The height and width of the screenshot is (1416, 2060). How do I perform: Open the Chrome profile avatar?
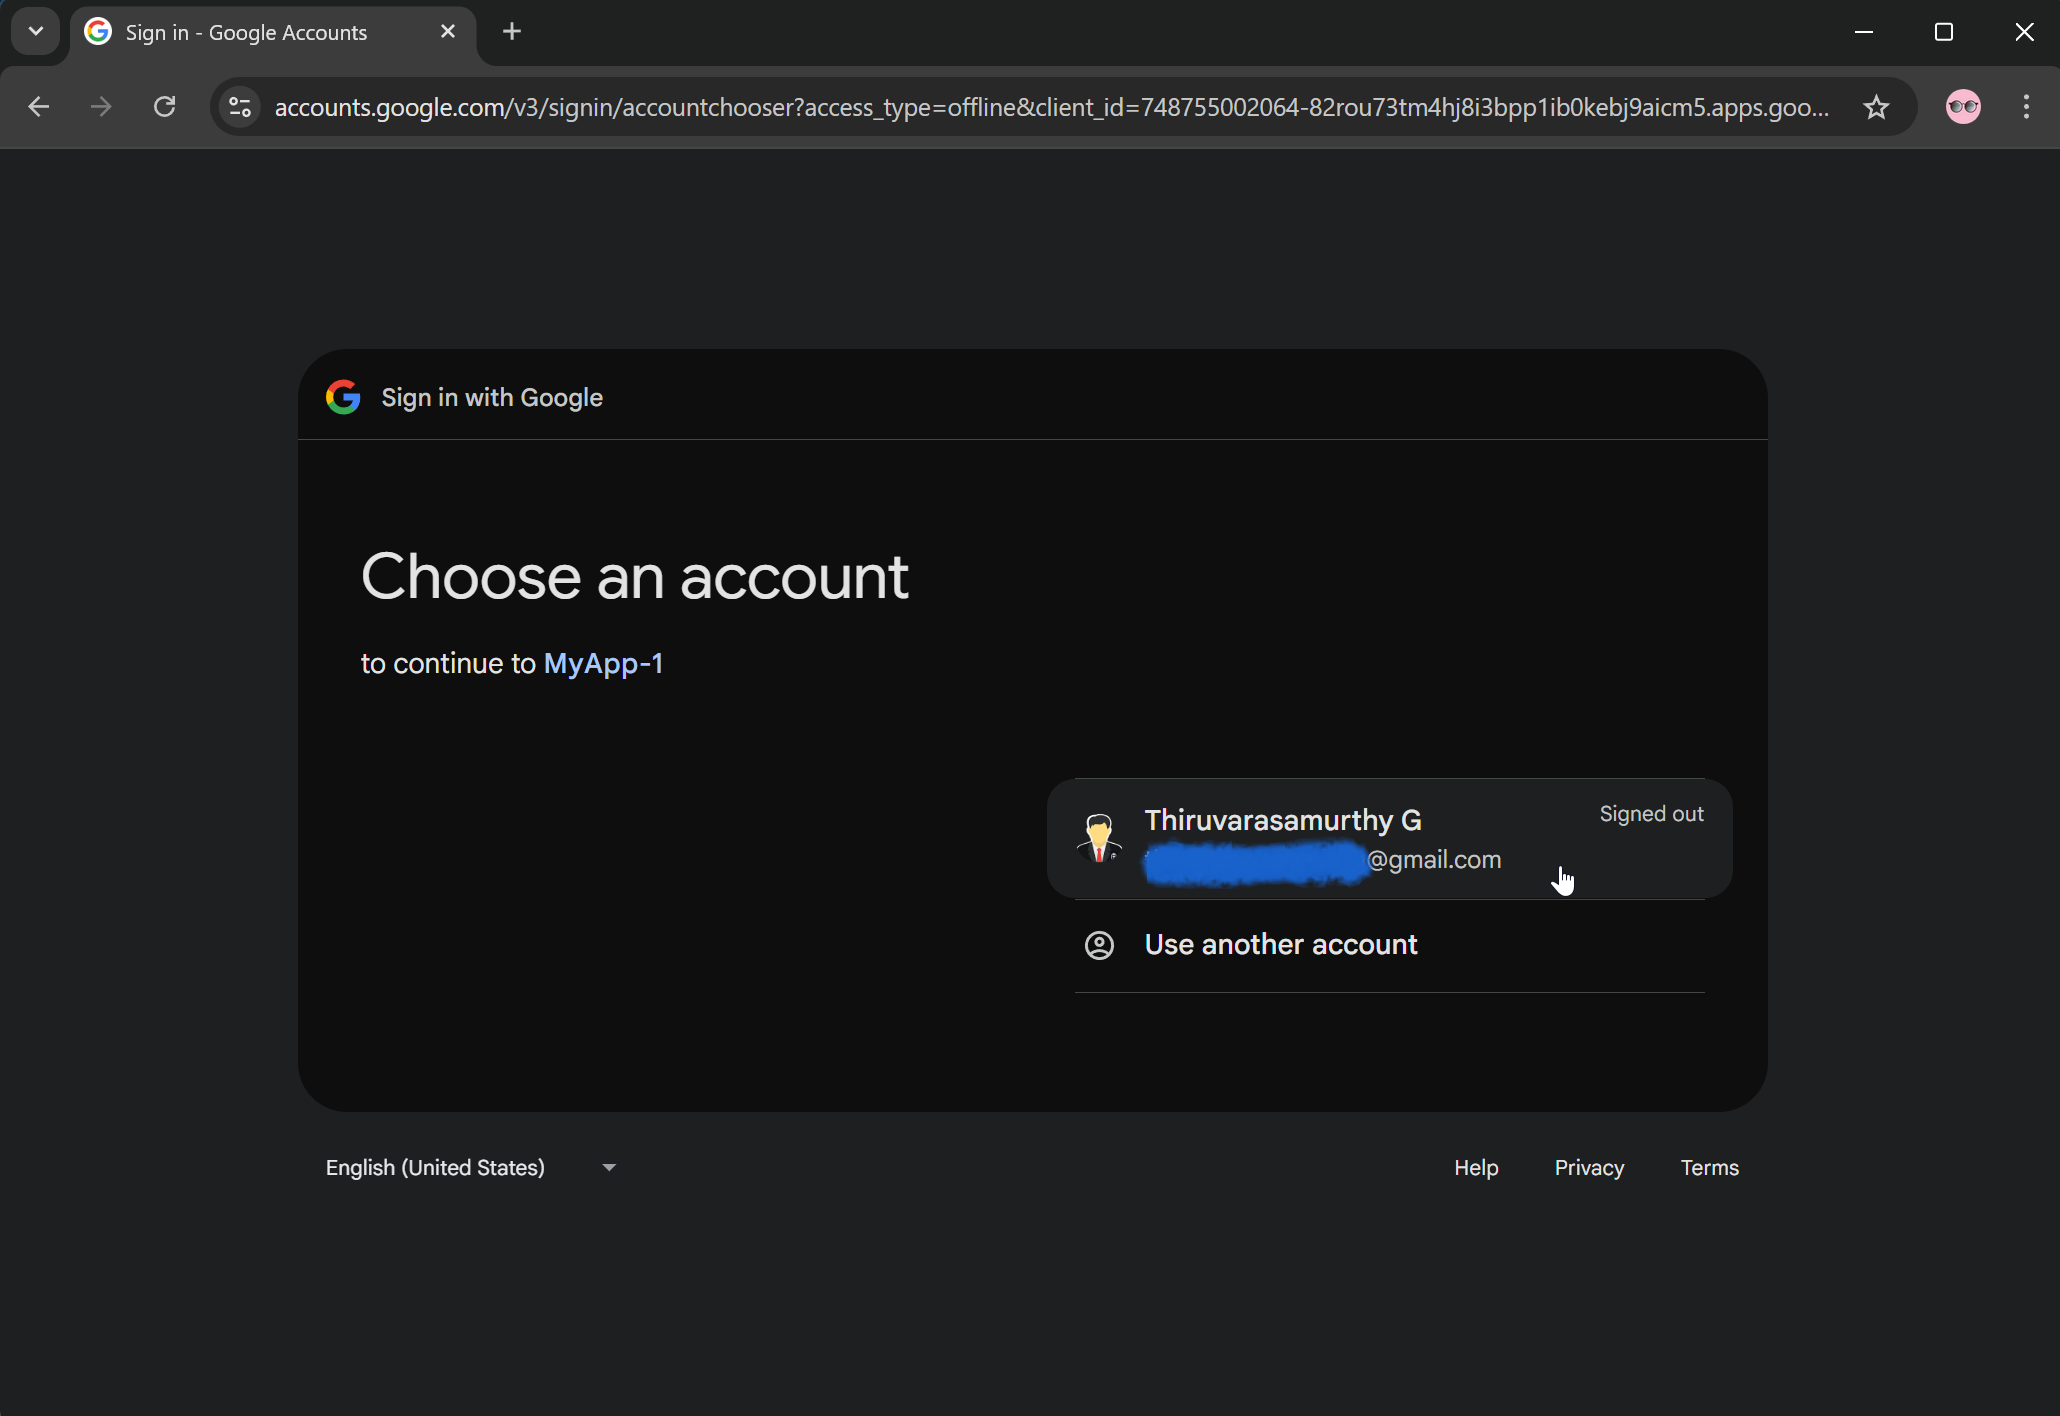(1963, 107)
